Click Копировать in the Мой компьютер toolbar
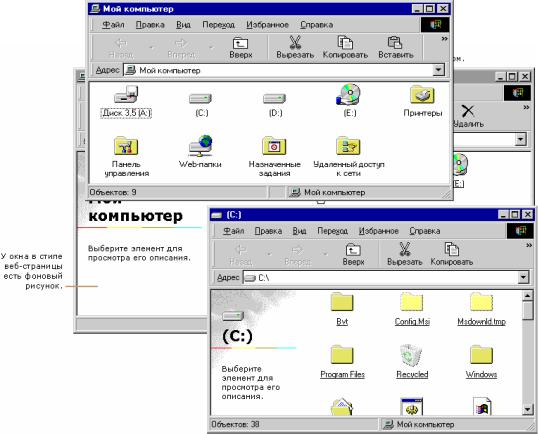The height and width of the screenshot is (434, 538). 345,48
